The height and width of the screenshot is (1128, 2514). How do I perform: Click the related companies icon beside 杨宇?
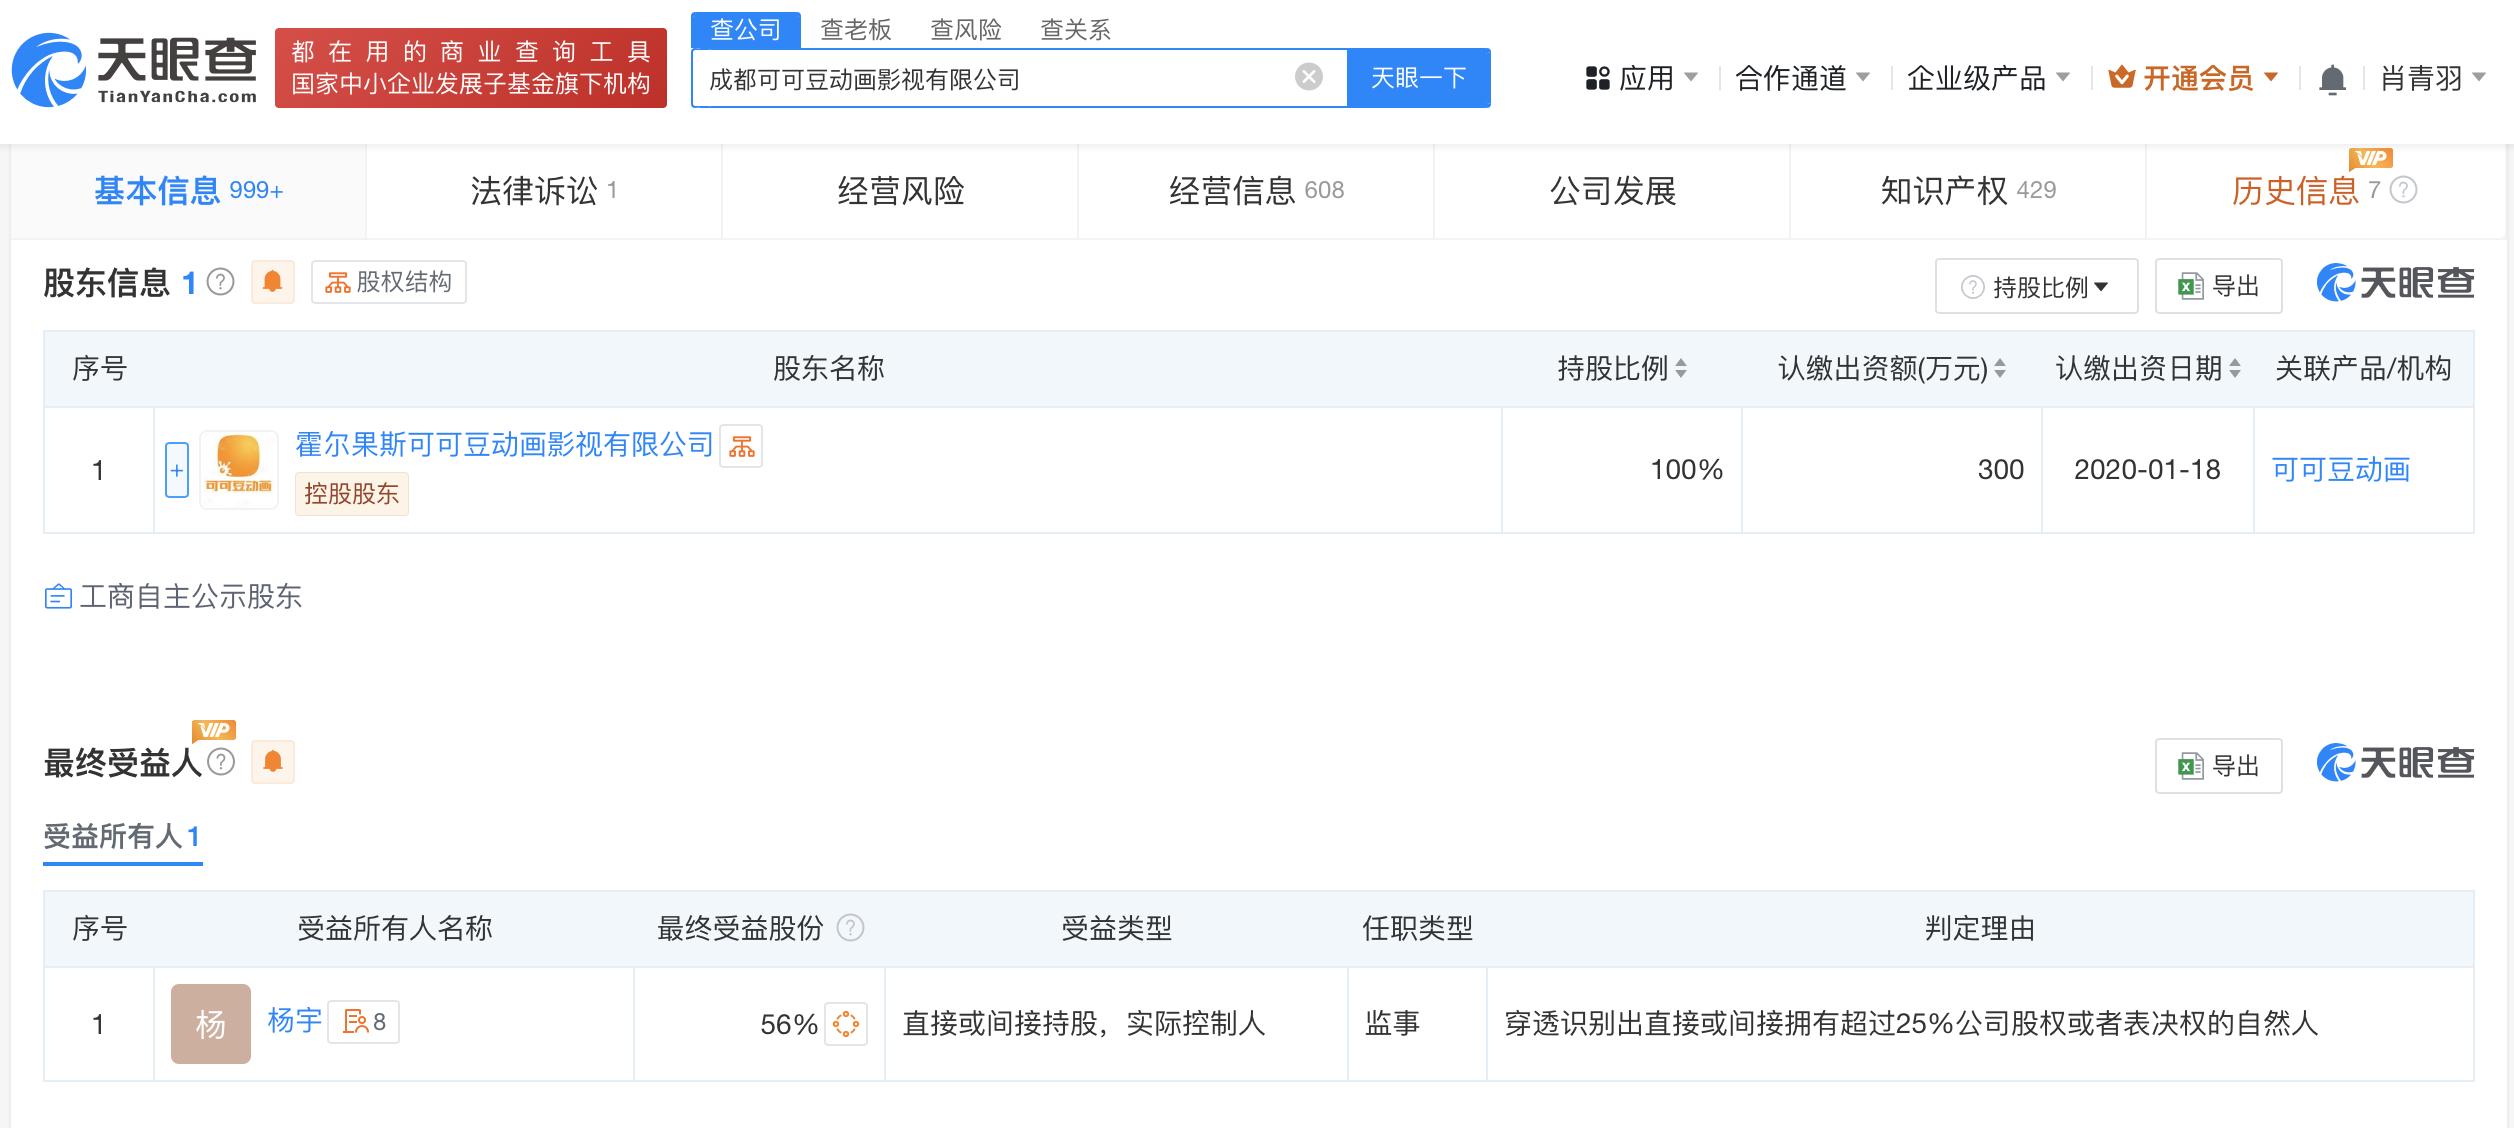point(364,1022)
